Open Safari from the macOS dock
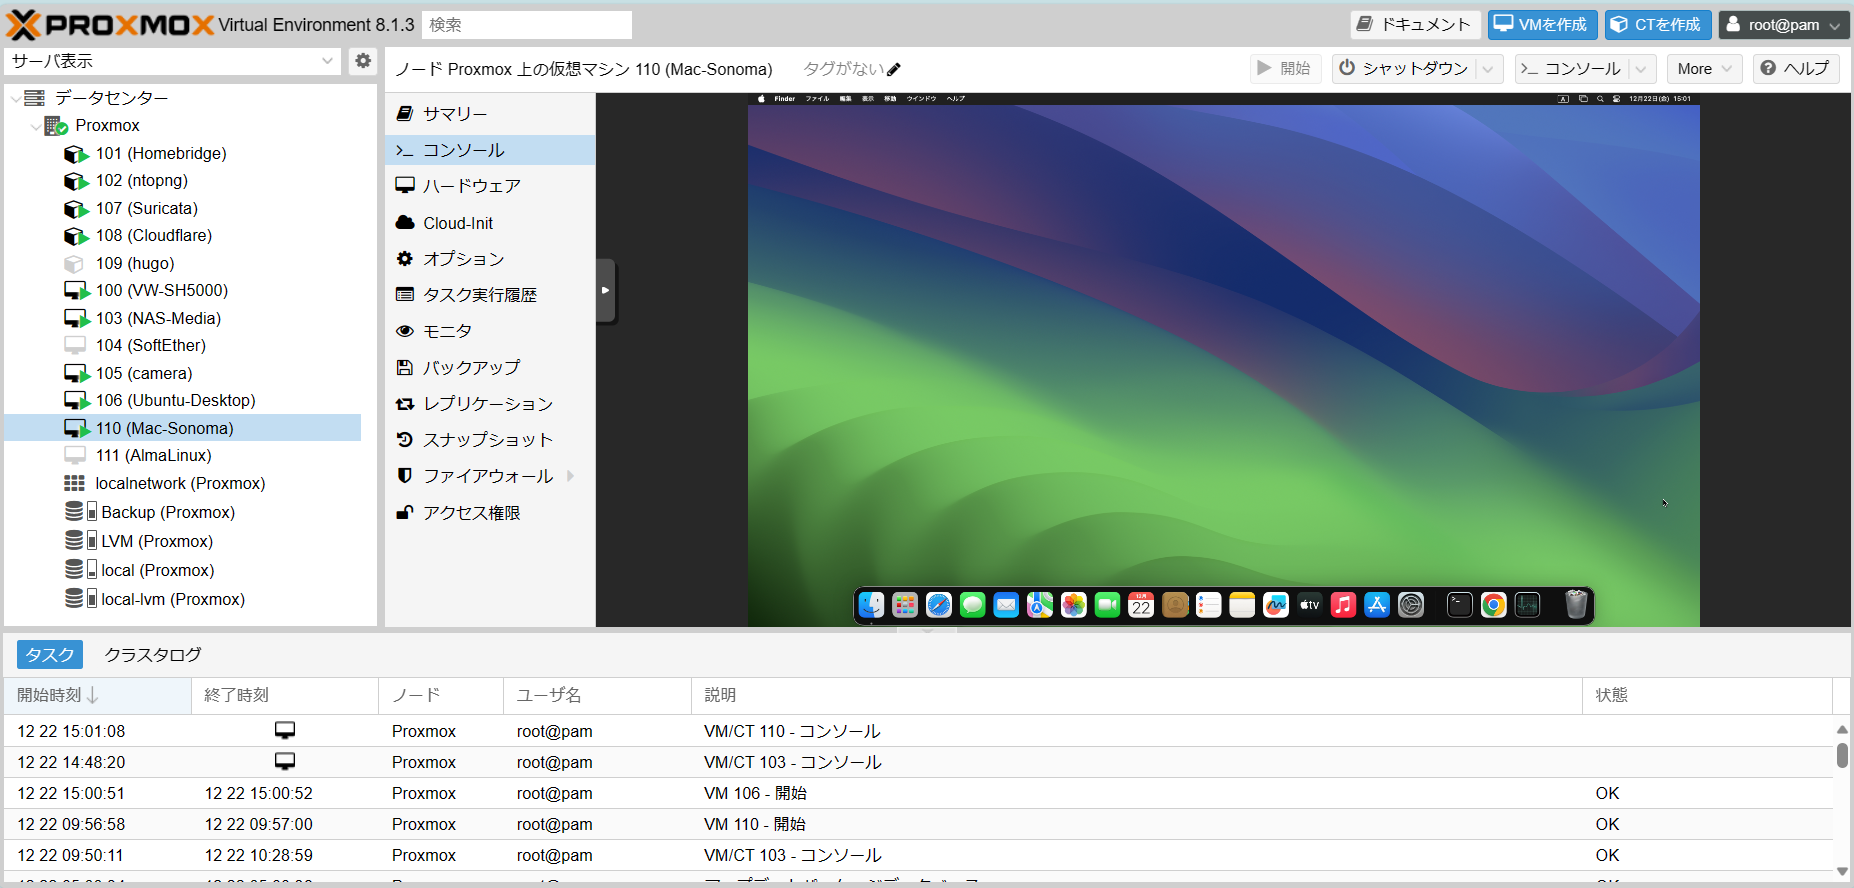The height and width of the screenshot is (888, 1854). 938,605
